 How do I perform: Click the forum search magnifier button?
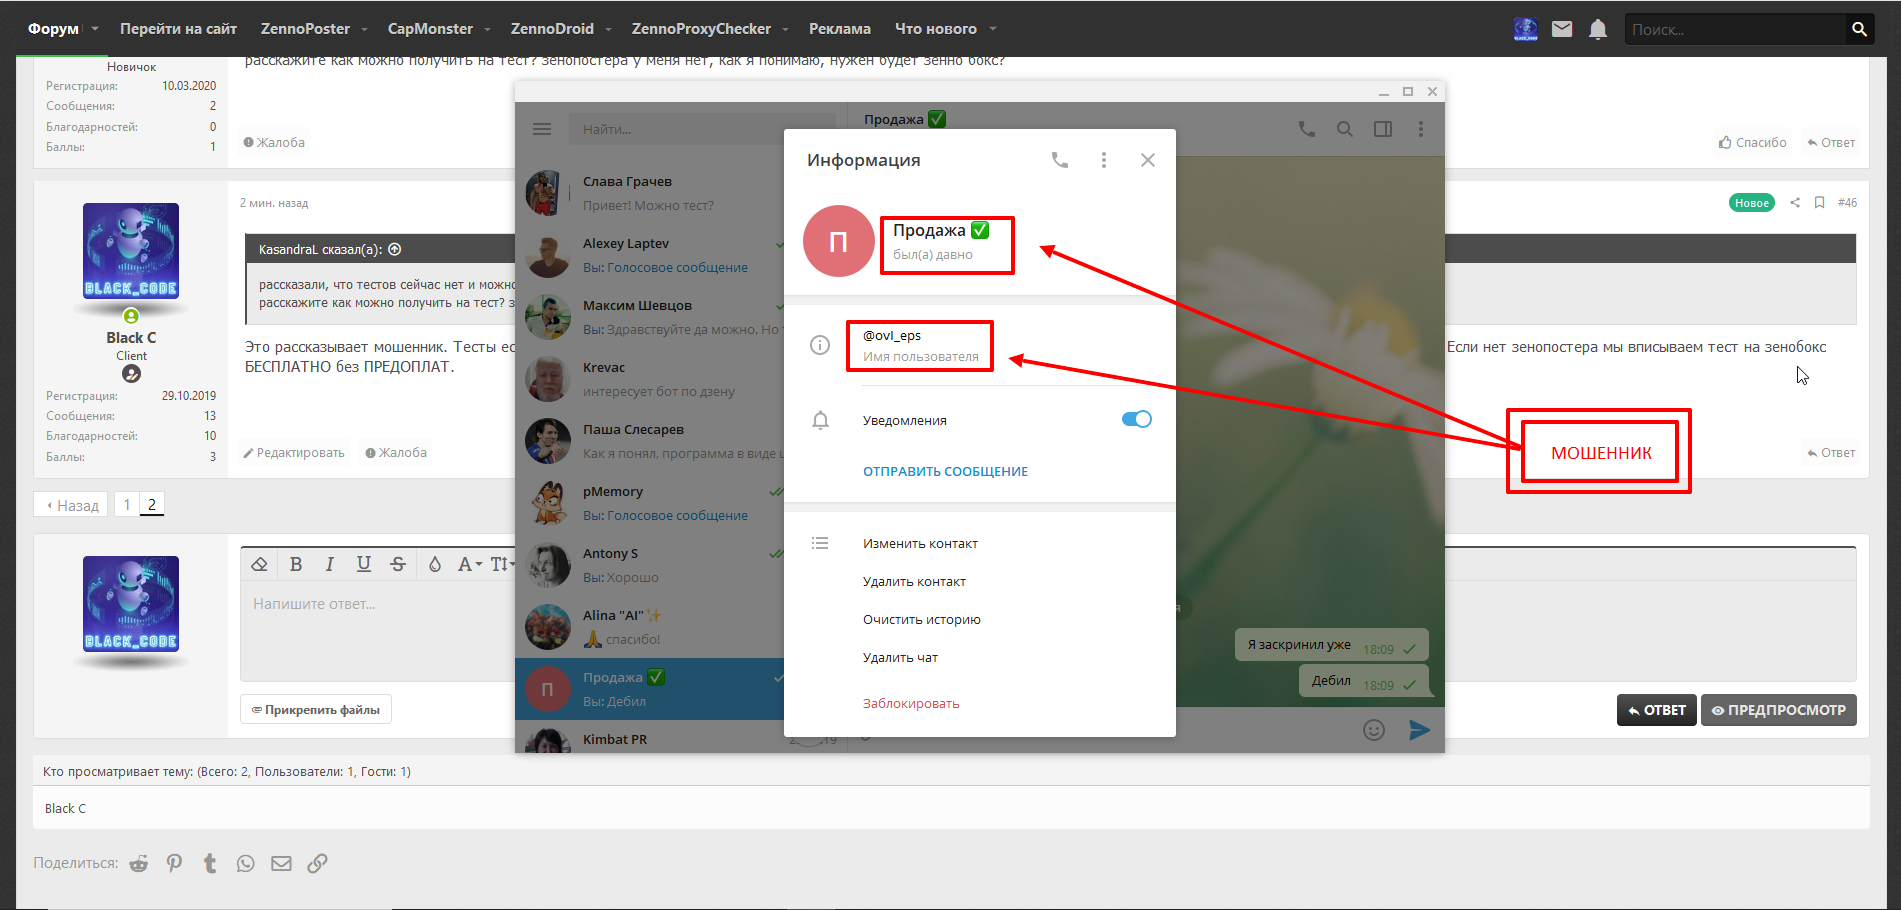click(1859, 29)
